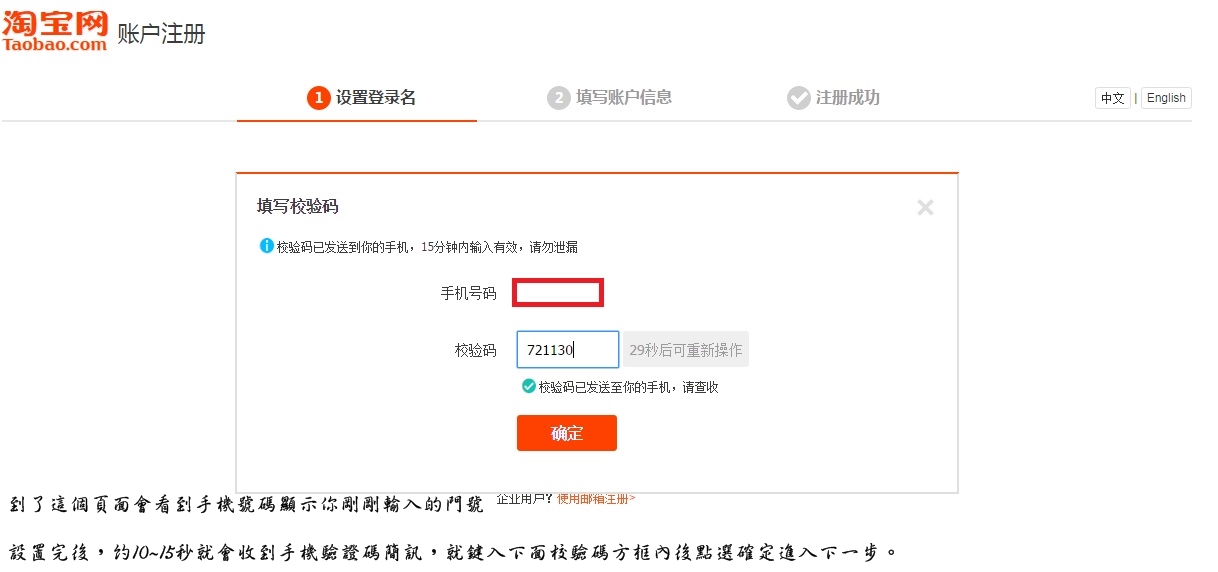Click the Taobao.com logo

55,30
